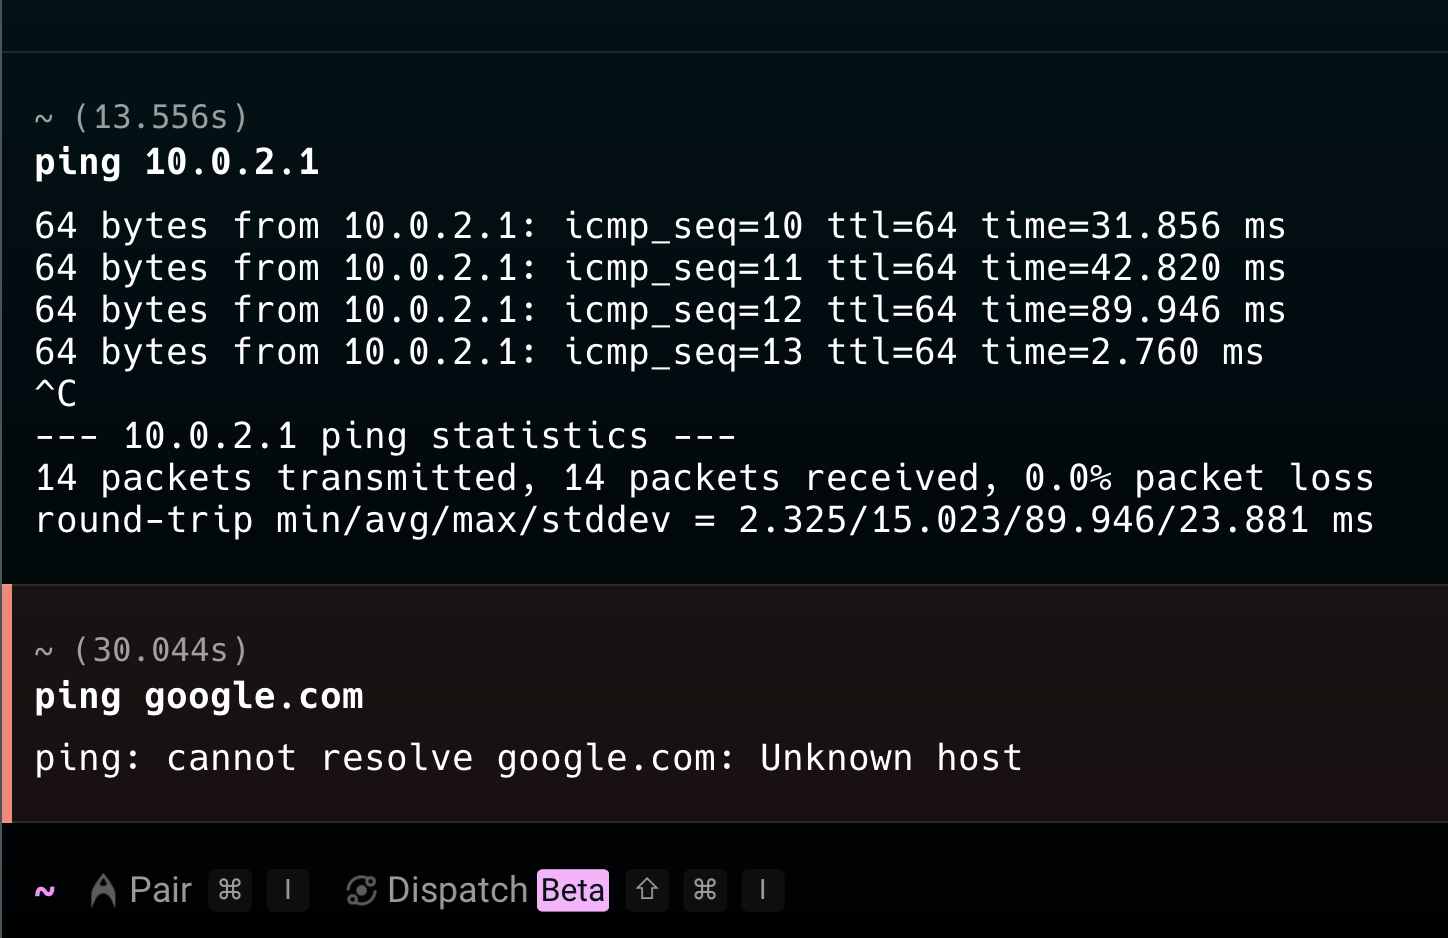The image size is (1448, 938).
Task: Click the 30.044s duration label
Action: point(160,650)
